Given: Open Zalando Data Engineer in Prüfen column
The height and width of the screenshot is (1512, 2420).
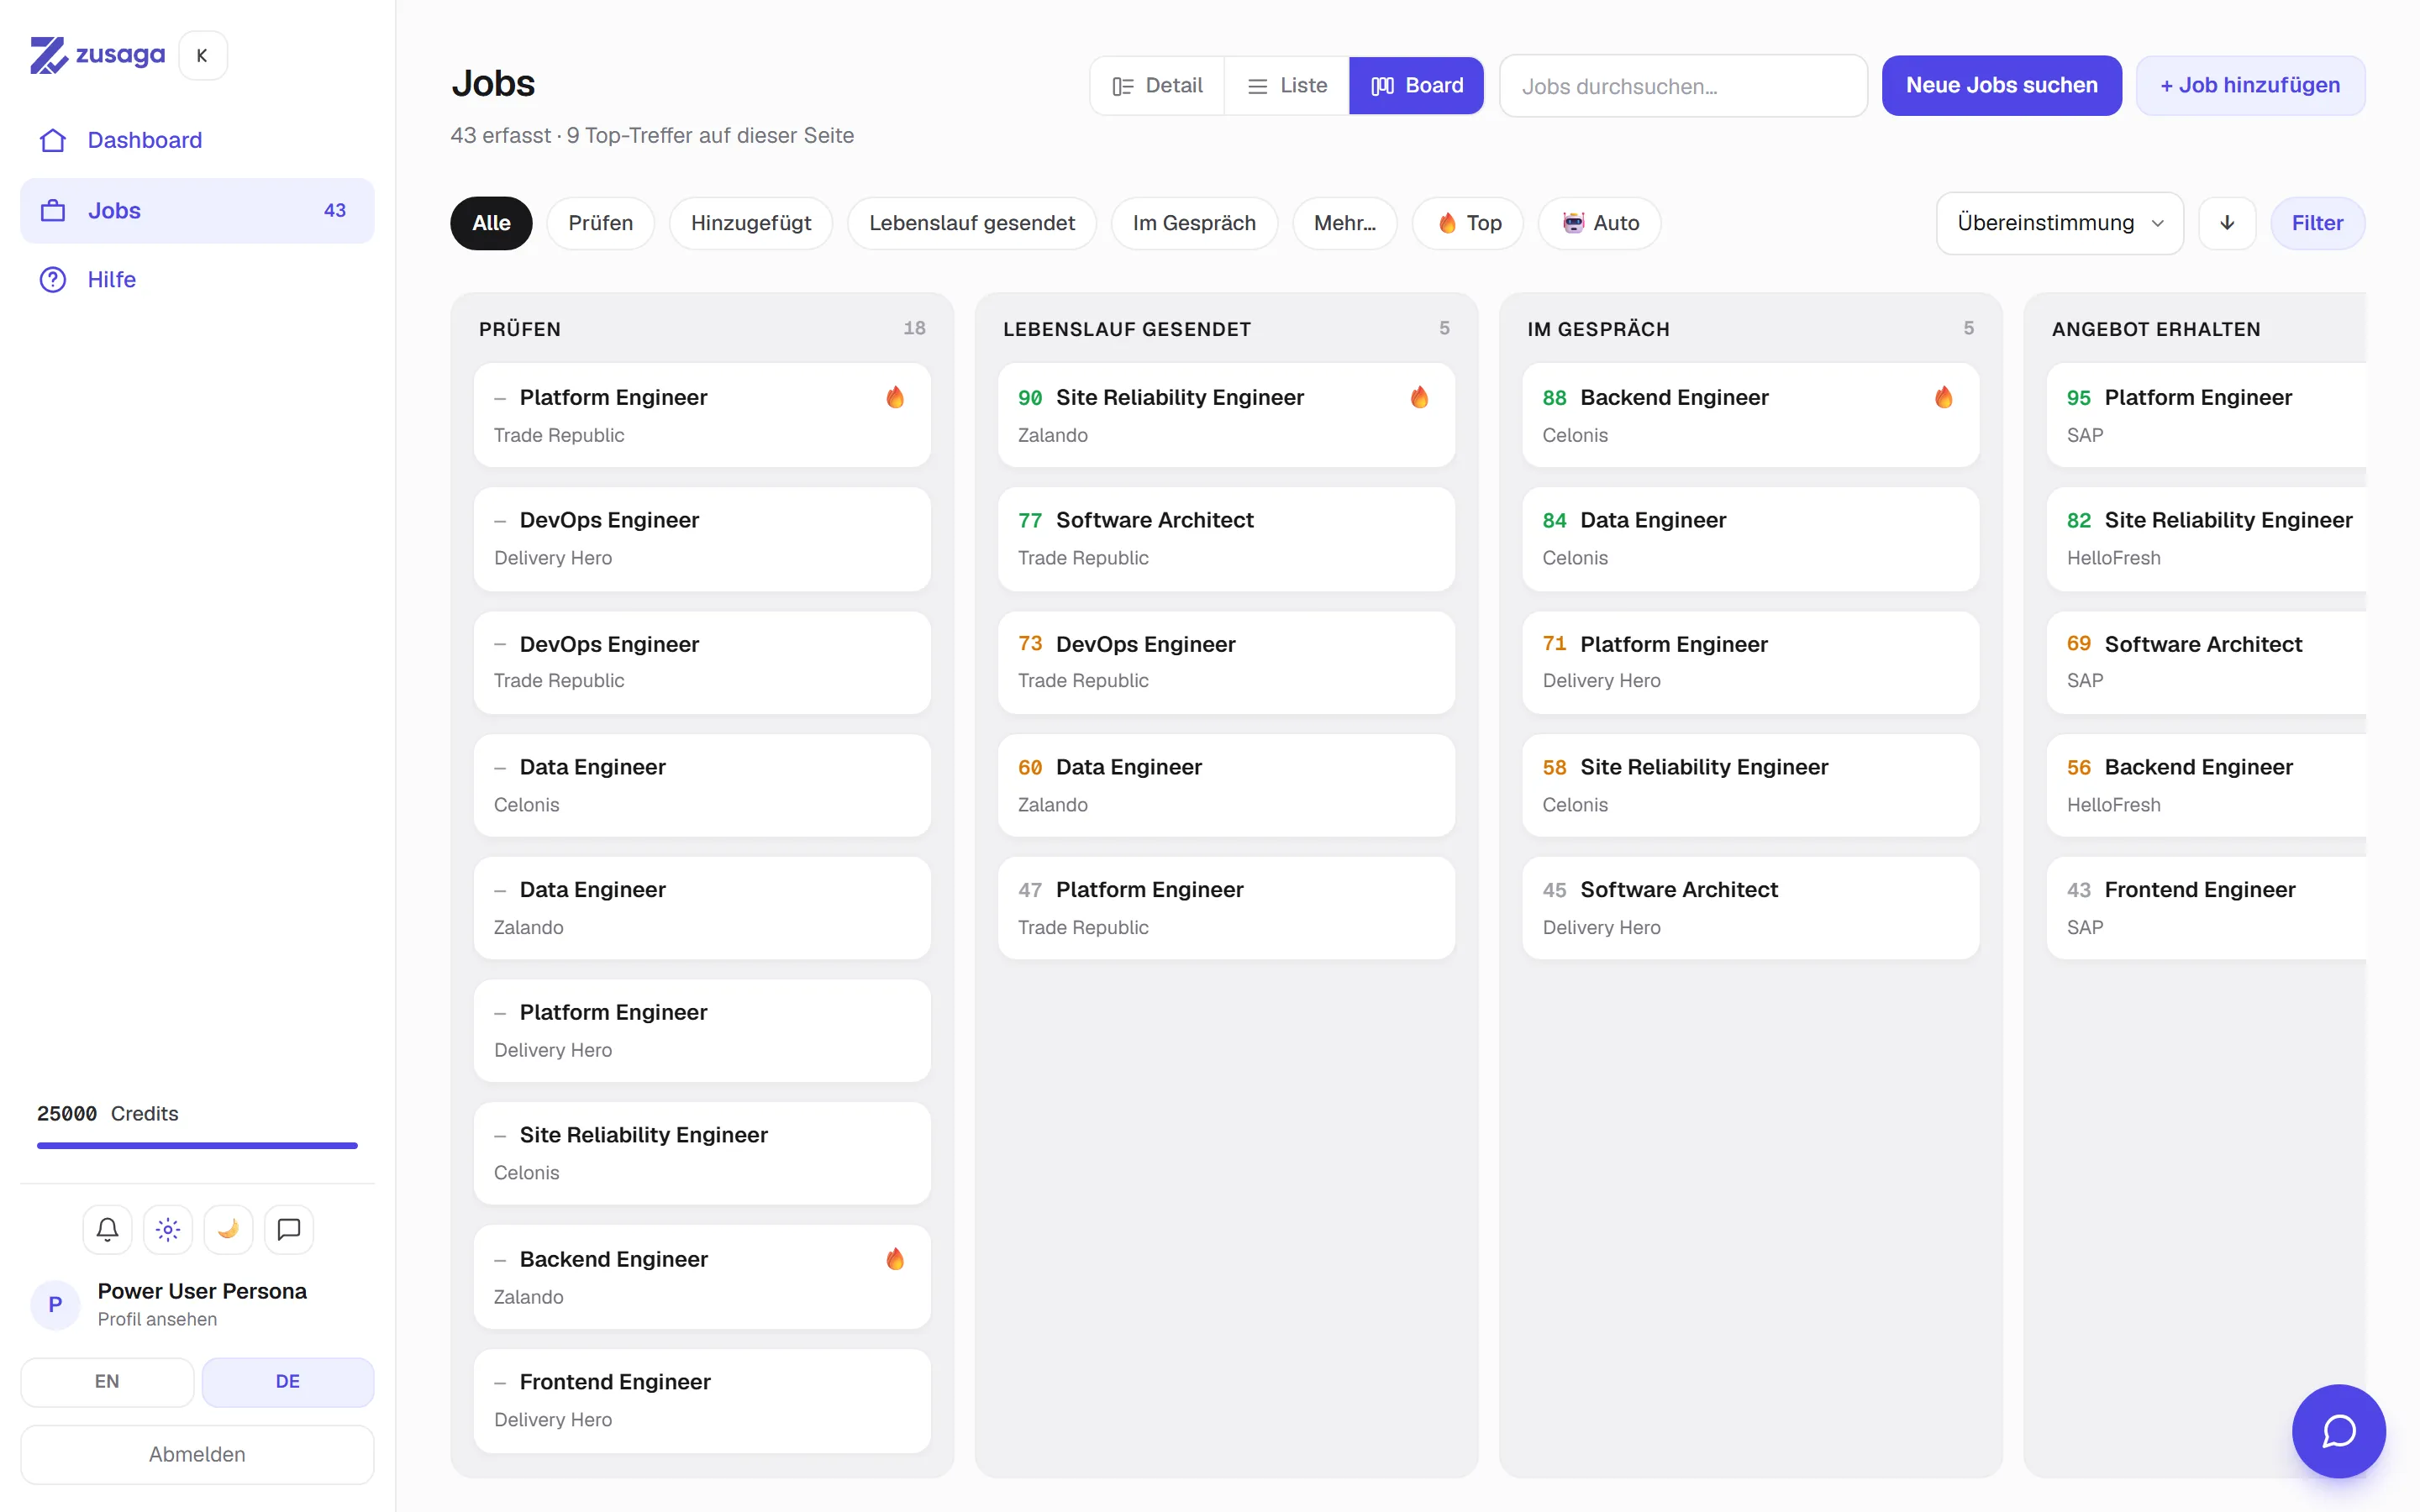Looking at the screenshot, I should click(702, 908).
